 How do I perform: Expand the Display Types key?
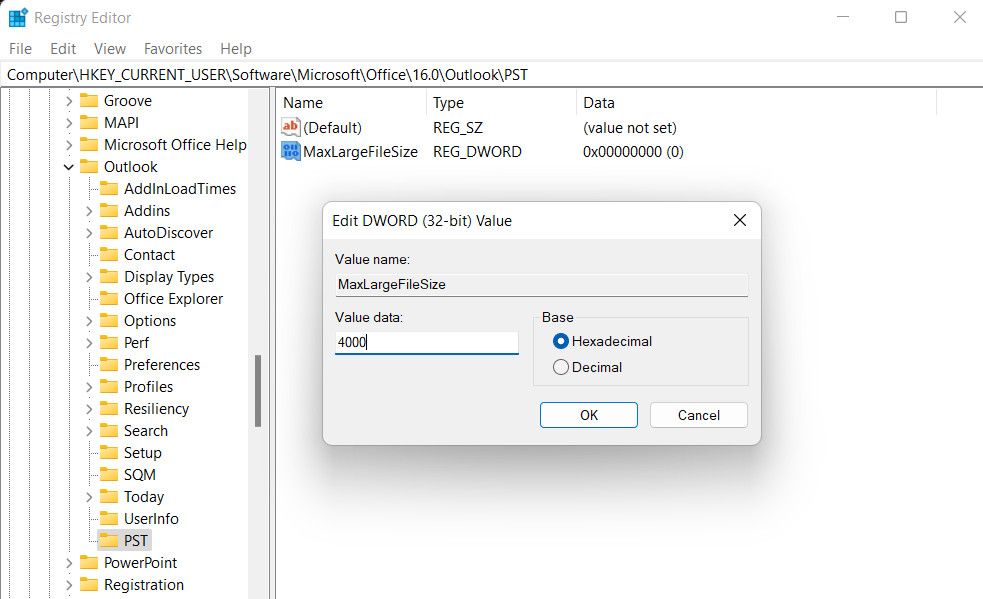click(89, 277)
